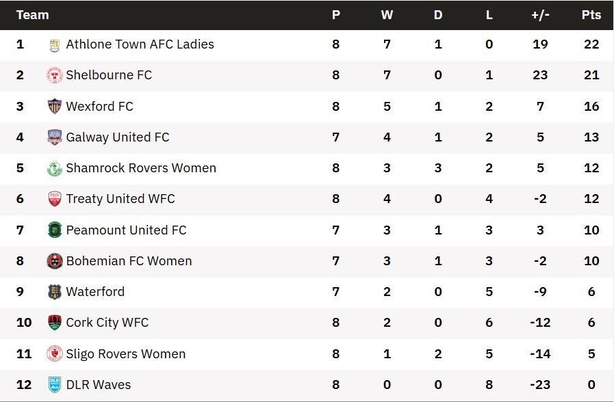The width and height of the screenshot is (614, 402).
Task: Click the DLR Waves team name
Action: pos(98,385)
